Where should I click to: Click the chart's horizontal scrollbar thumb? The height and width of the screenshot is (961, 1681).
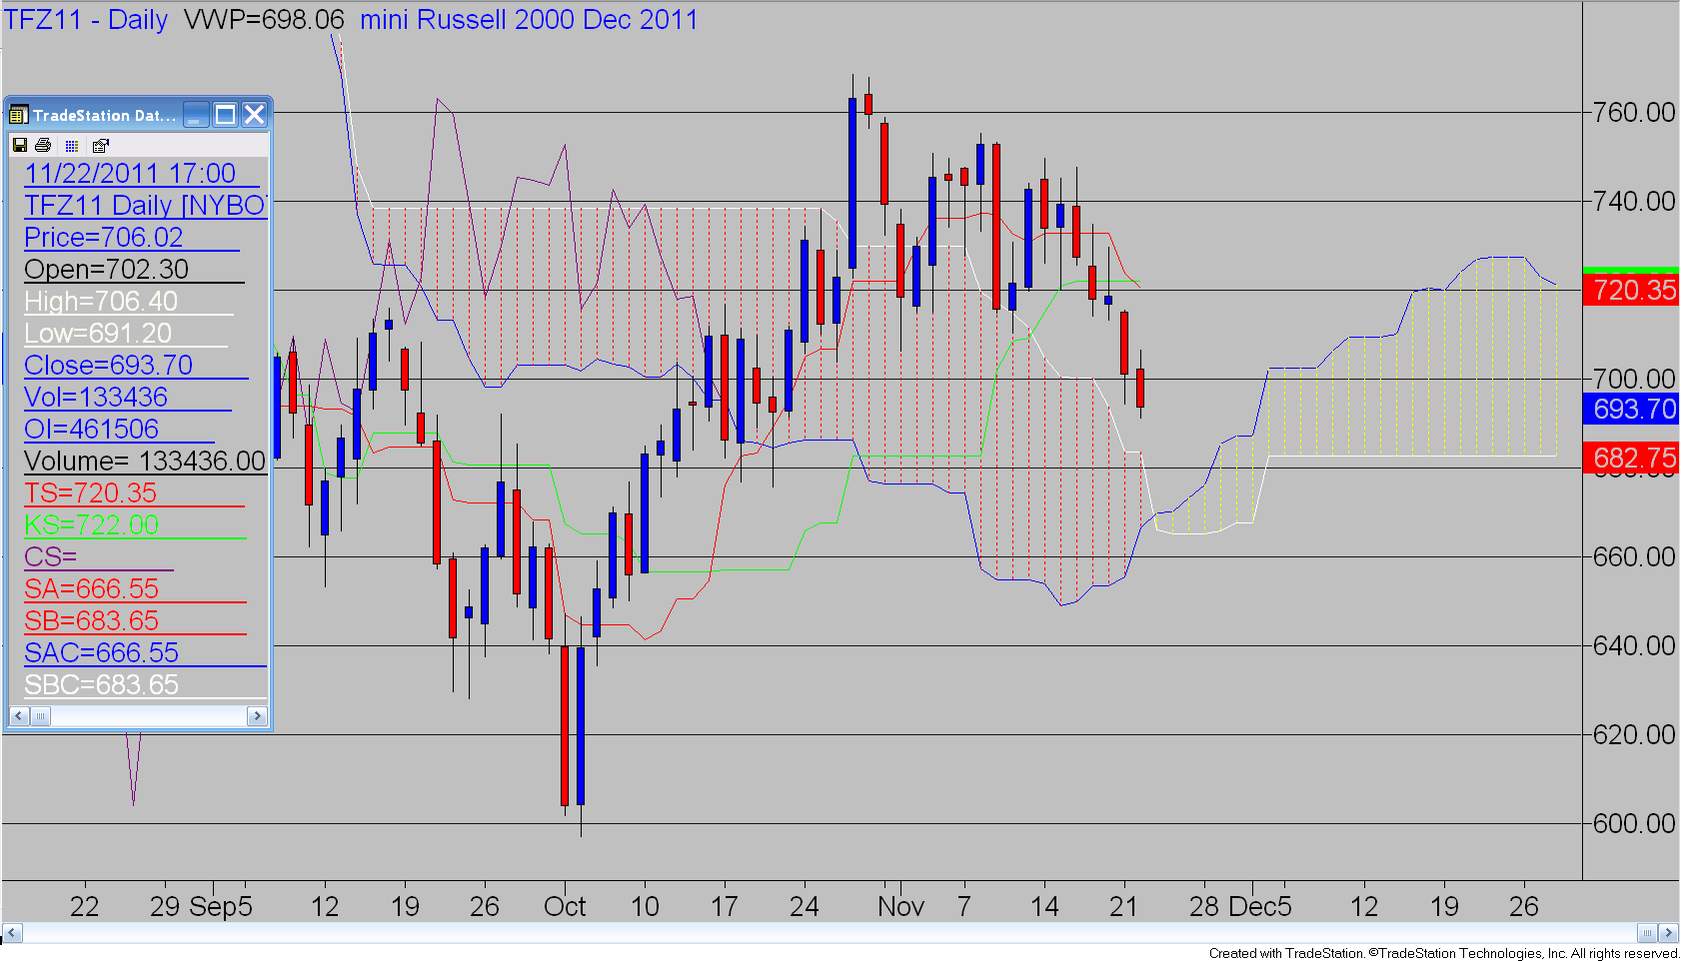coord(1648,933)
